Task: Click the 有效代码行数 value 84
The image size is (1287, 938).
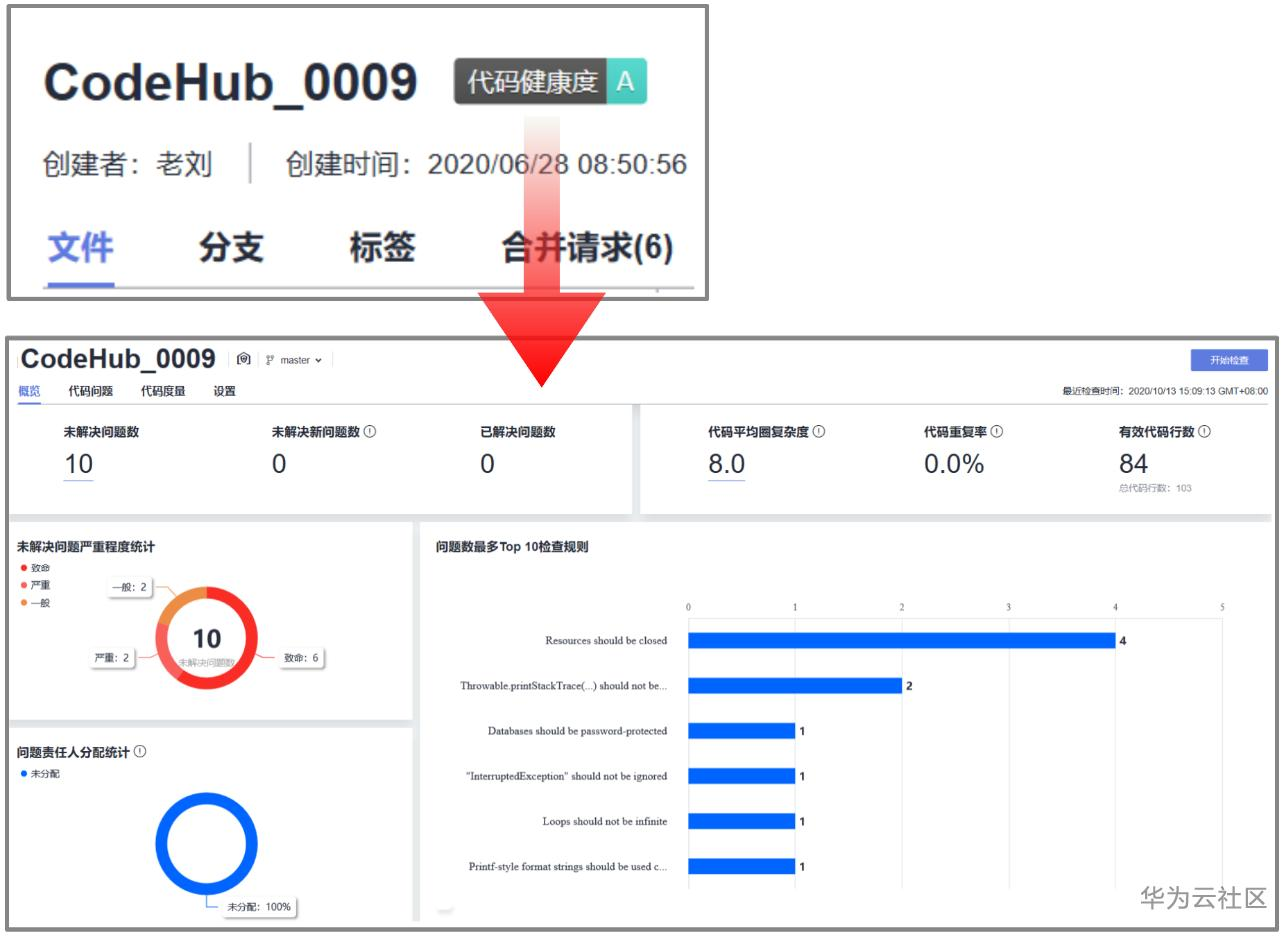Action: point(1134,464)
